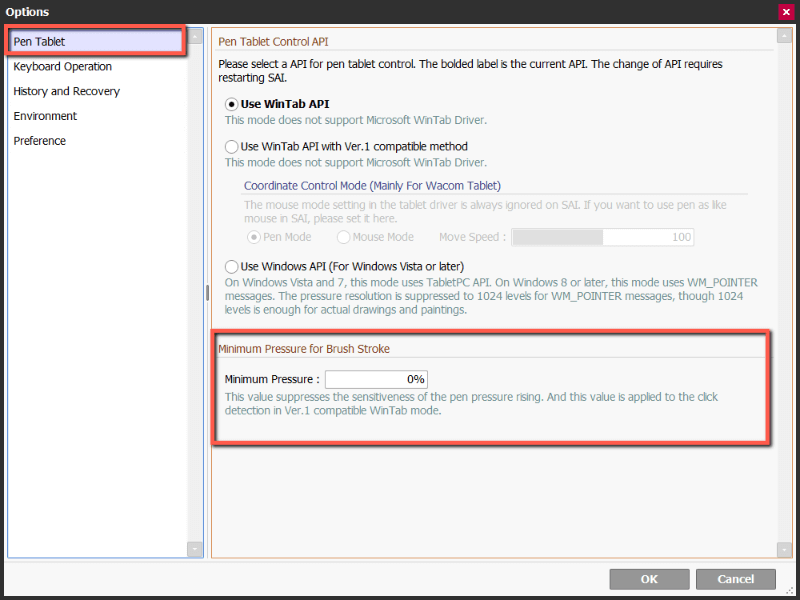Click Minimum Pressure for Brush Stroke heading
This screenshot has height=600, width=800.
[x=304, y=349]
